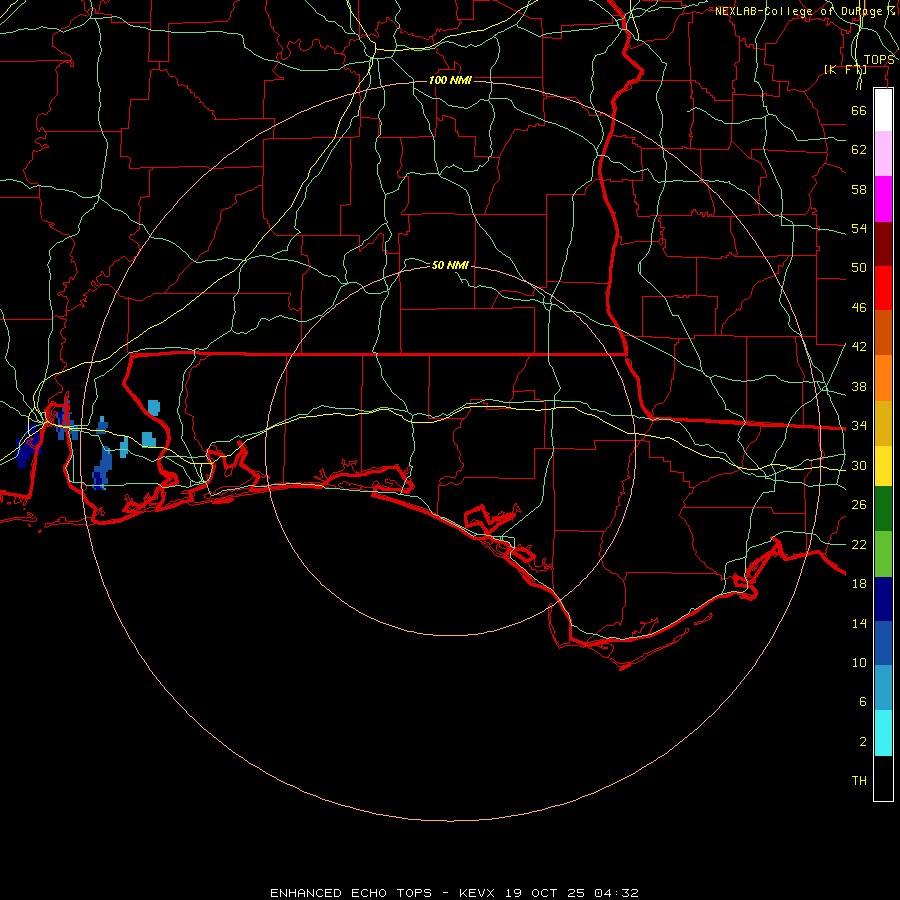Click the yellow legend swatch
Screen dimensions: 900x900
[x=883, y=466]
